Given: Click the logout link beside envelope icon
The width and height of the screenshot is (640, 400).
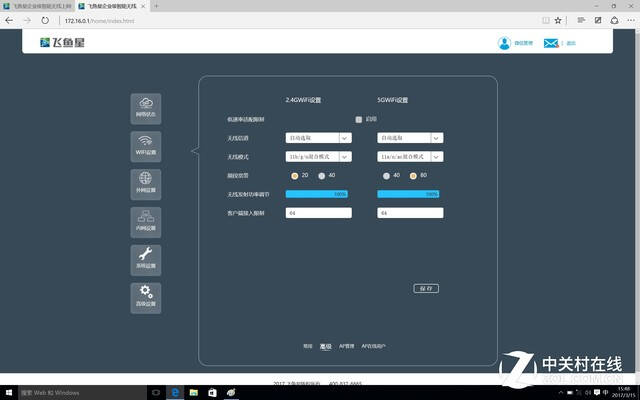Looking at the screenshot, I should click(x=571, y=43).
